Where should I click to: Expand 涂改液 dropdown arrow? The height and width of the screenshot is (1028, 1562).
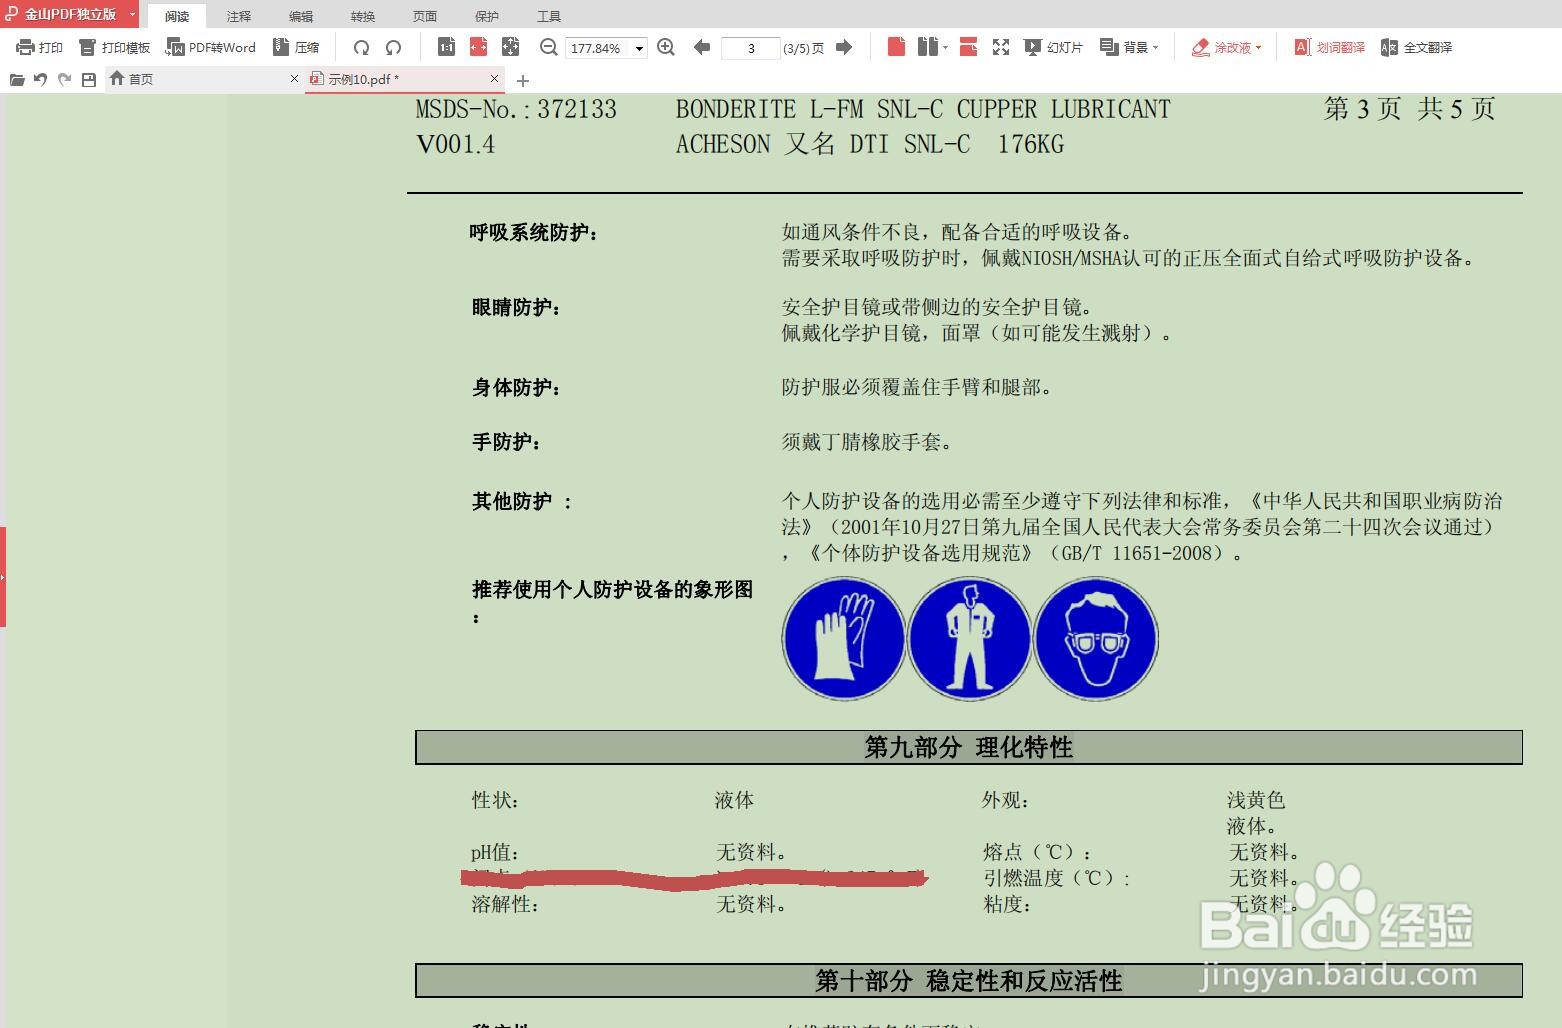[x=1258, y=47]
